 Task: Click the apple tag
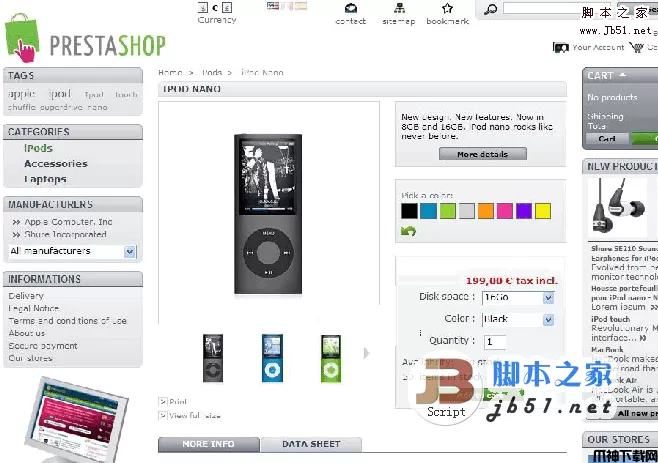coord(22,94)
